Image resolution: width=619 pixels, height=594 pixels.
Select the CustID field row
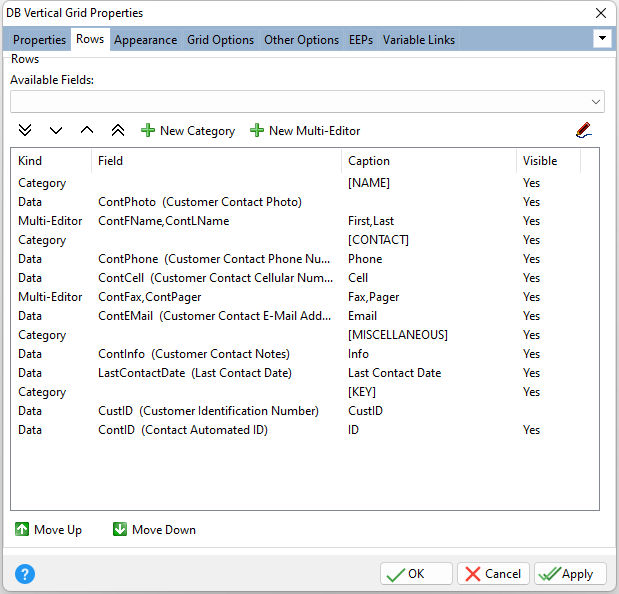point(305,410)
